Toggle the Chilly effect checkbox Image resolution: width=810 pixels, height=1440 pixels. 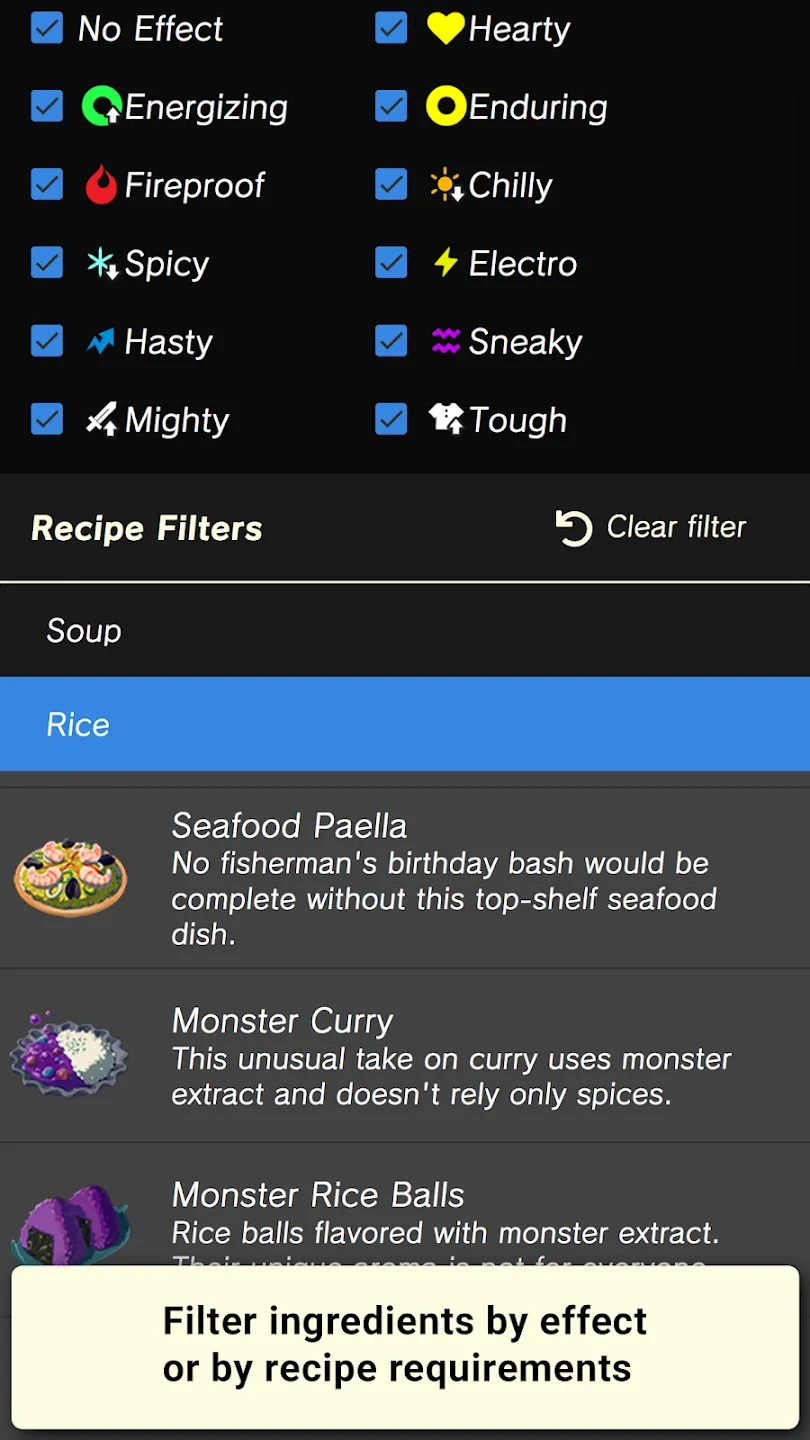click(x=391, y=184)
